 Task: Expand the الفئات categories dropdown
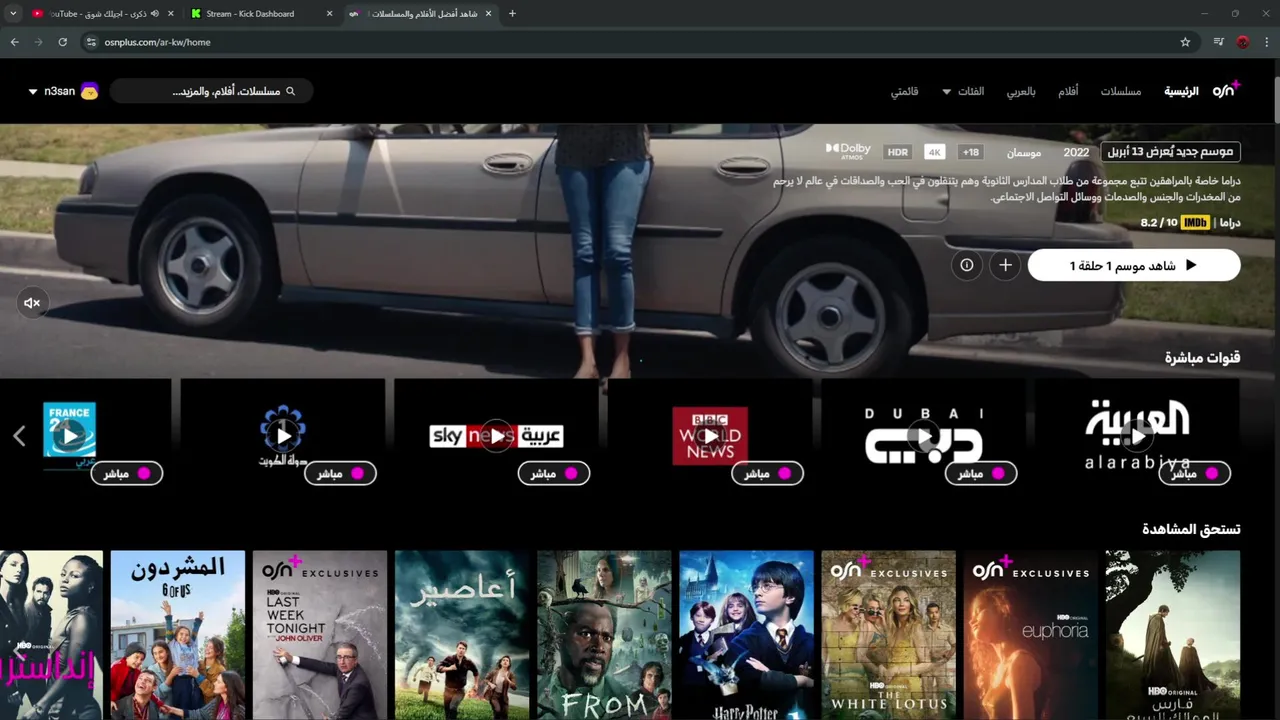tap(963, 91)
